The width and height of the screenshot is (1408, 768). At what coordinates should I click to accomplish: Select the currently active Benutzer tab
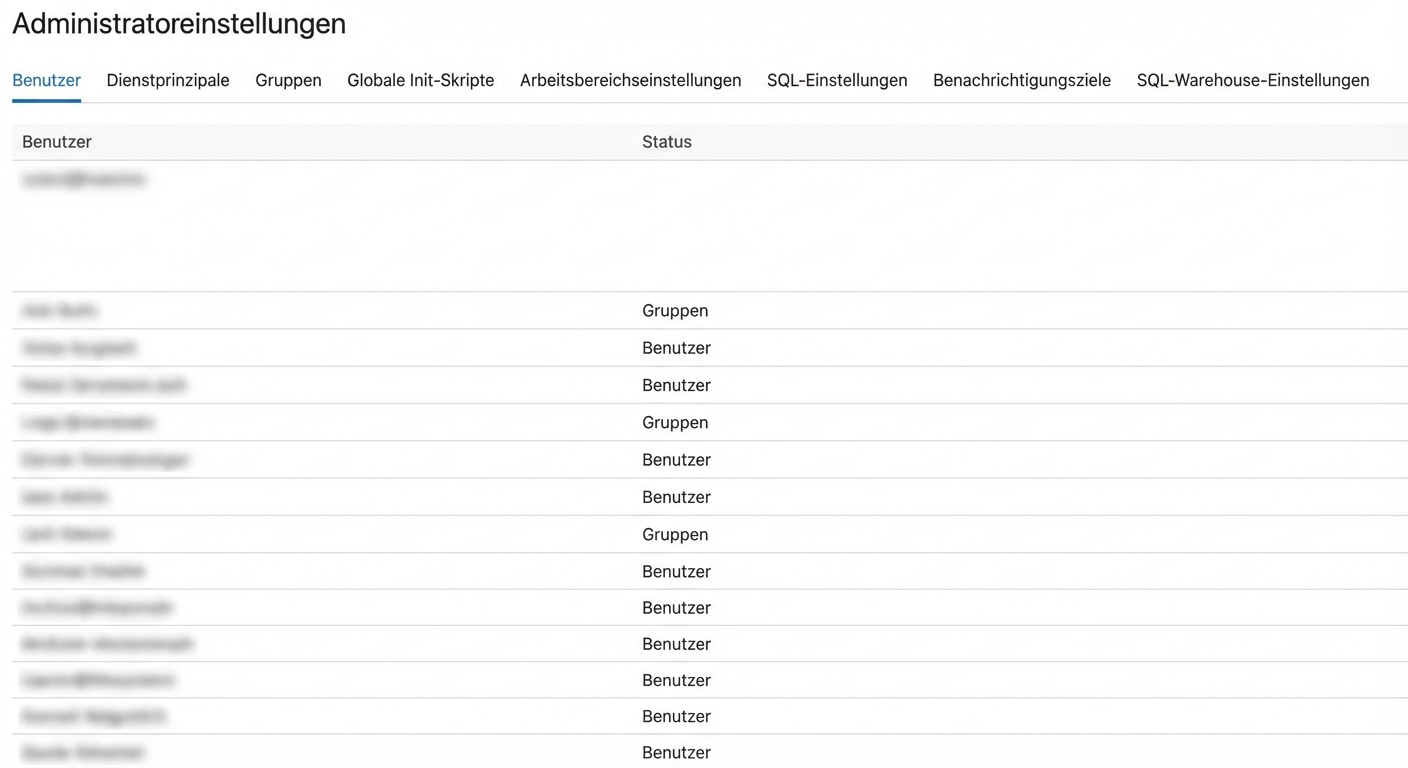46,80
